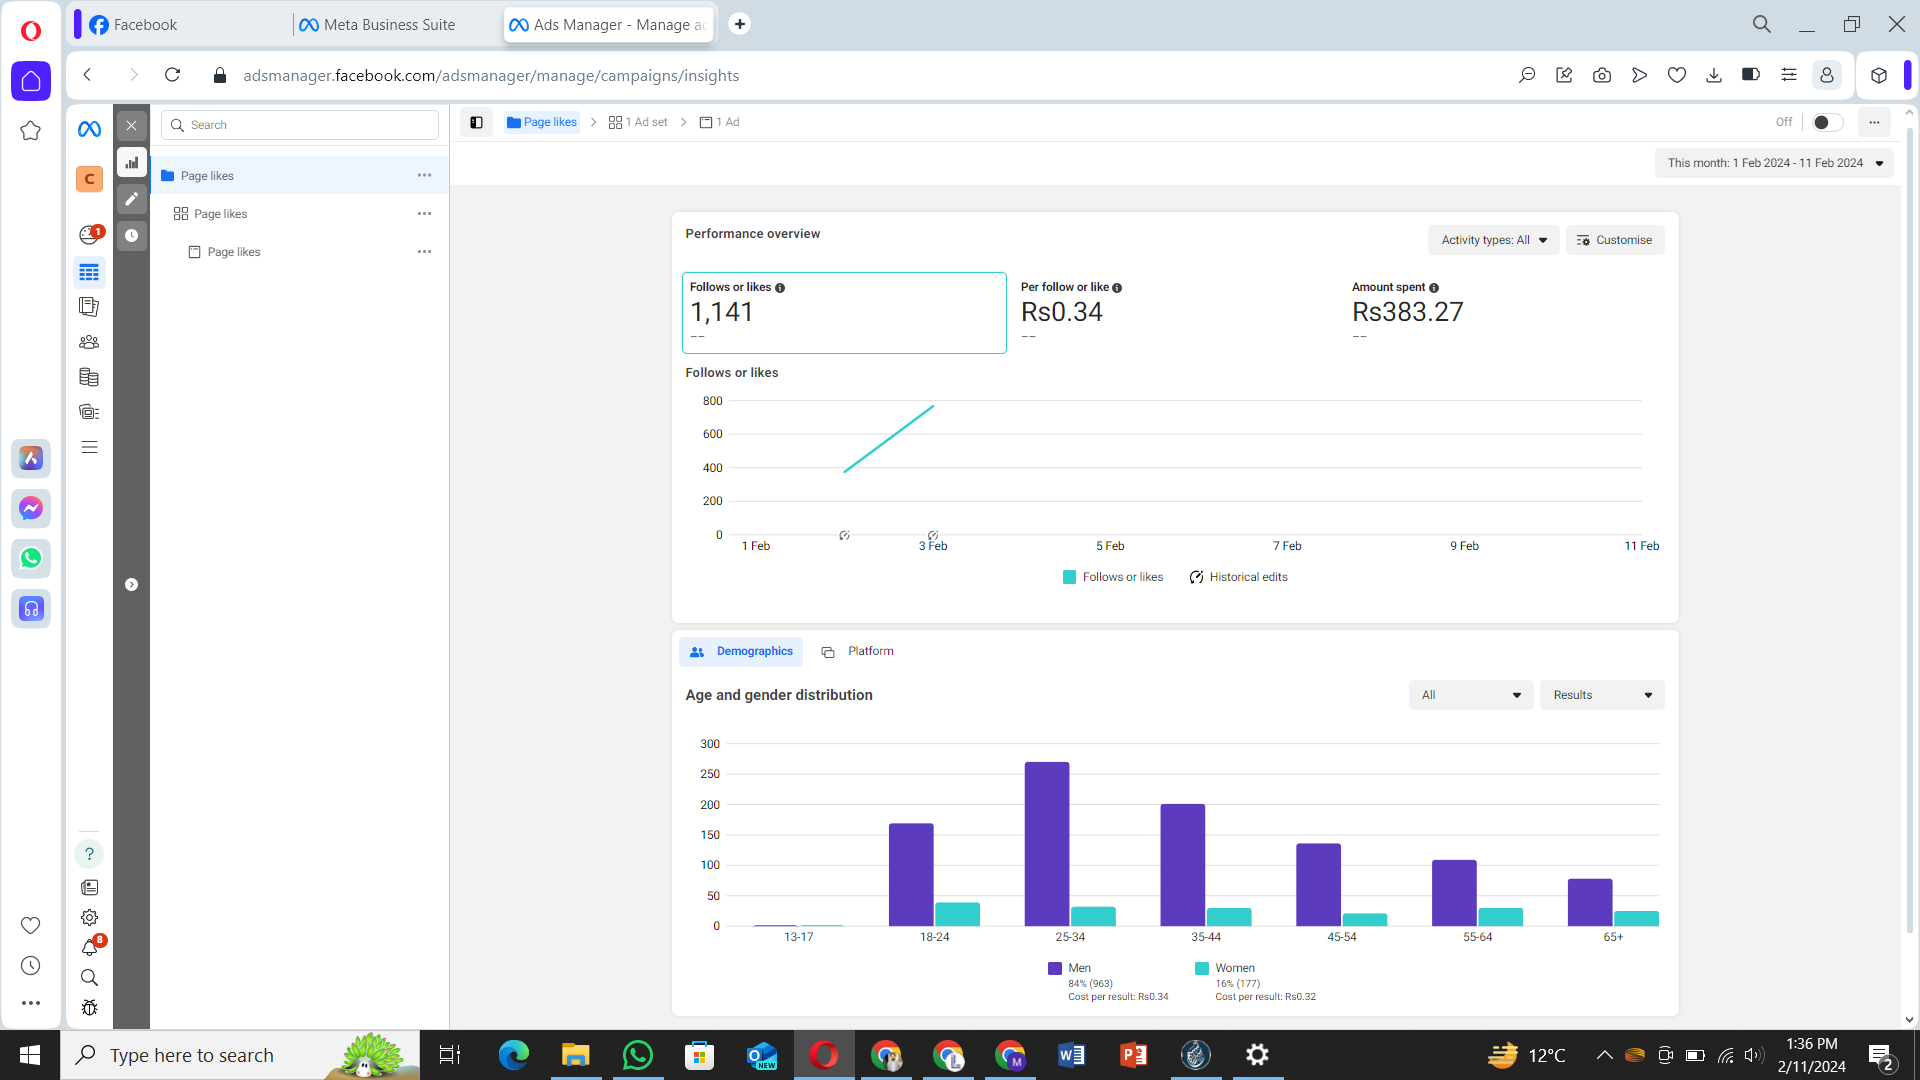Image resolution: width=1920 pixels, height=1080 pixels.
Task: Open the notifications bell icon
Action: click(x=89, y=947)
